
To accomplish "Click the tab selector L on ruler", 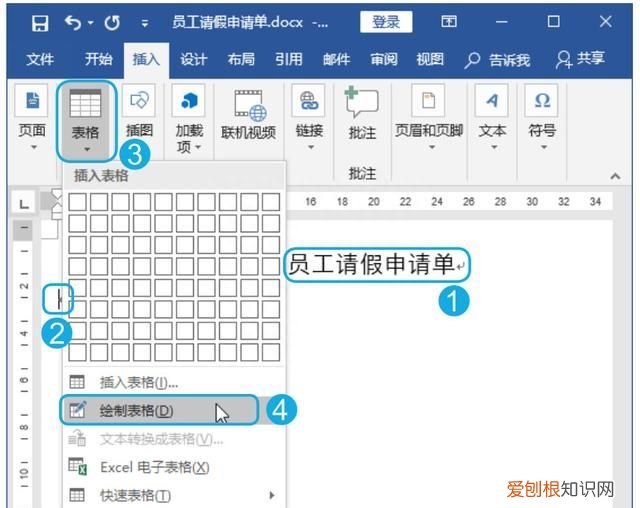I will pyautogui.click(x=24, y=203).
